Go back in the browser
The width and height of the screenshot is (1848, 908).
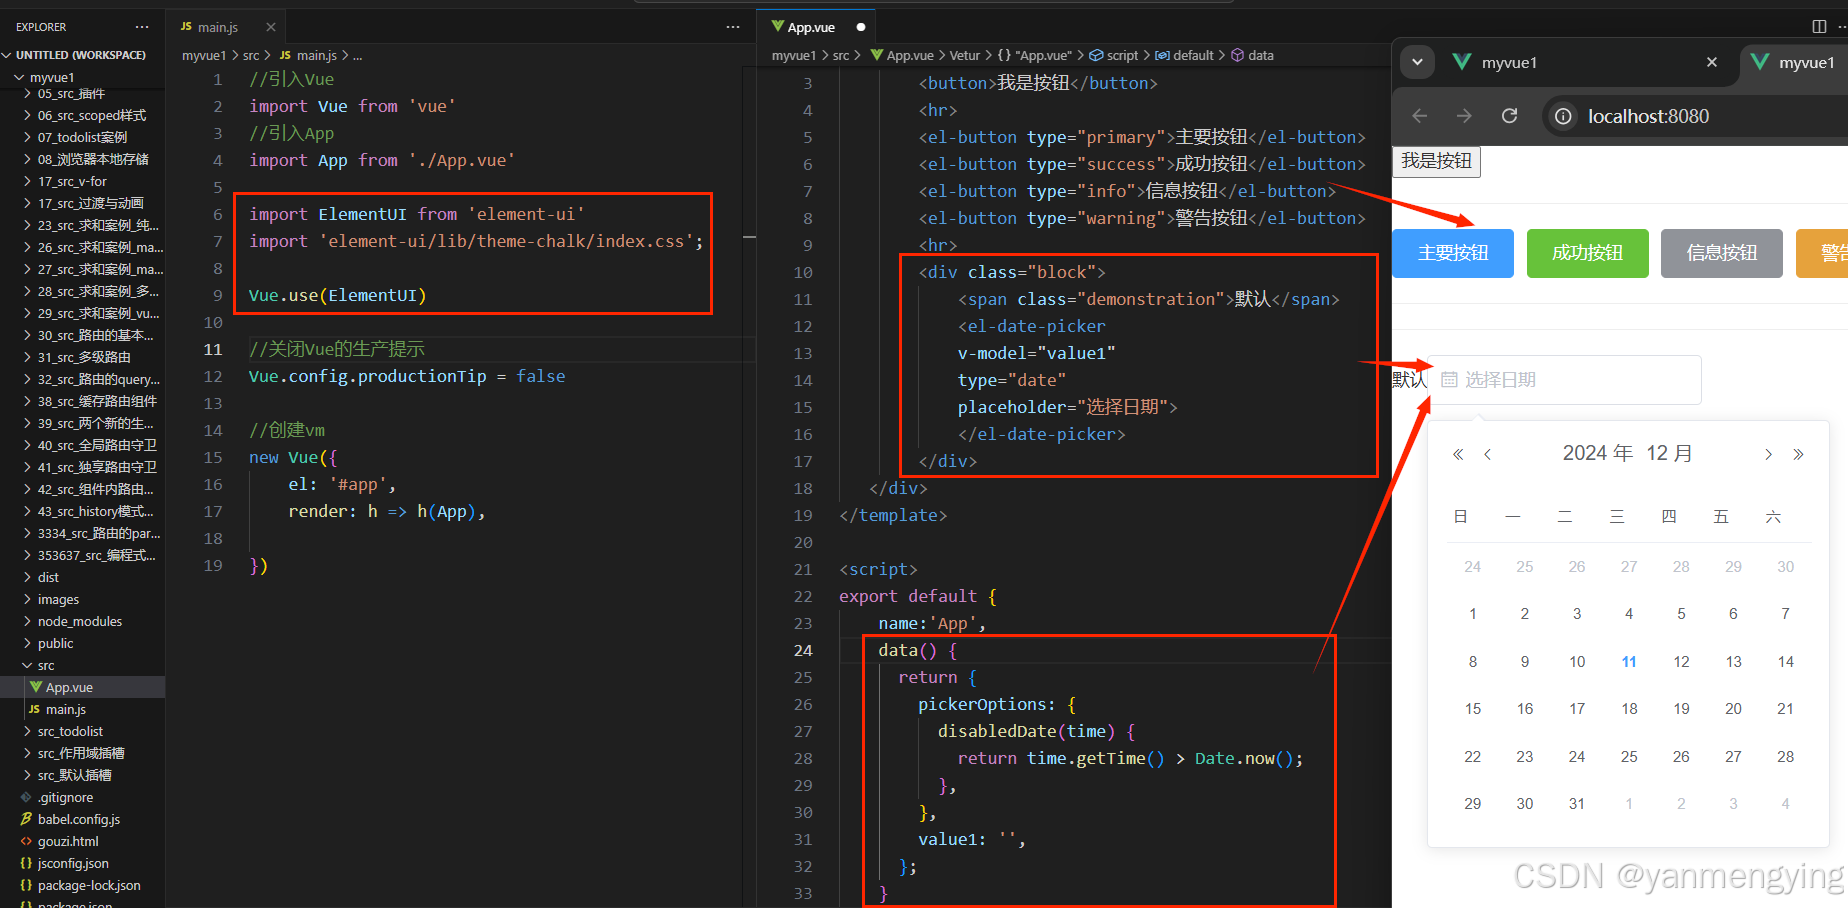1419,116
